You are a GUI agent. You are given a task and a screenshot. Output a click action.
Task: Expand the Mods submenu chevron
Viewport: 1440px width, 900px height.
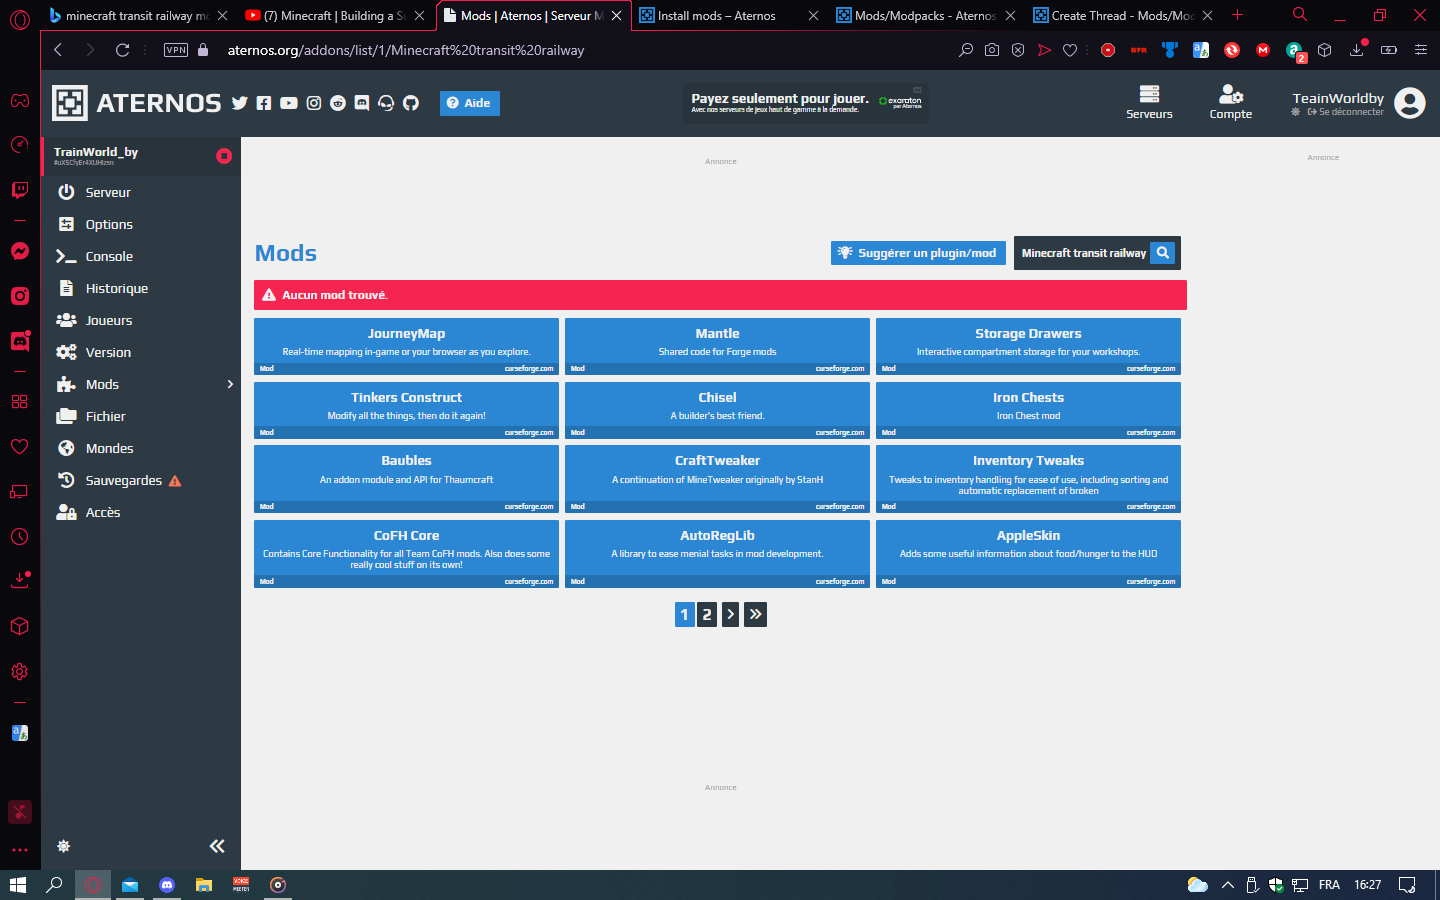pos(230,384)
